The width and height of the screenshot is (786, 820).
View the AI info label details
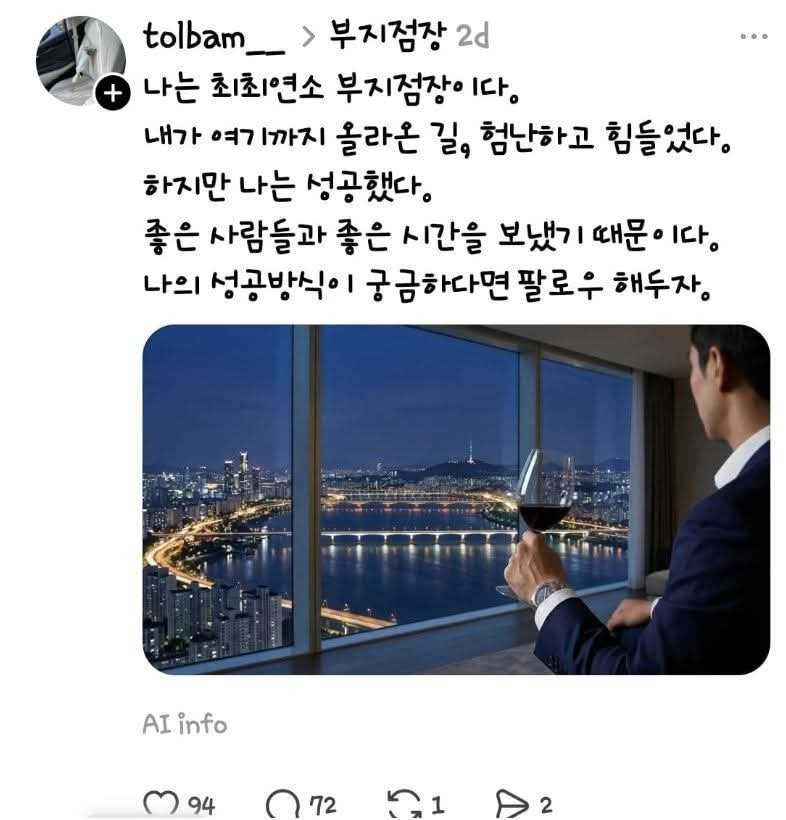point(185,724)
